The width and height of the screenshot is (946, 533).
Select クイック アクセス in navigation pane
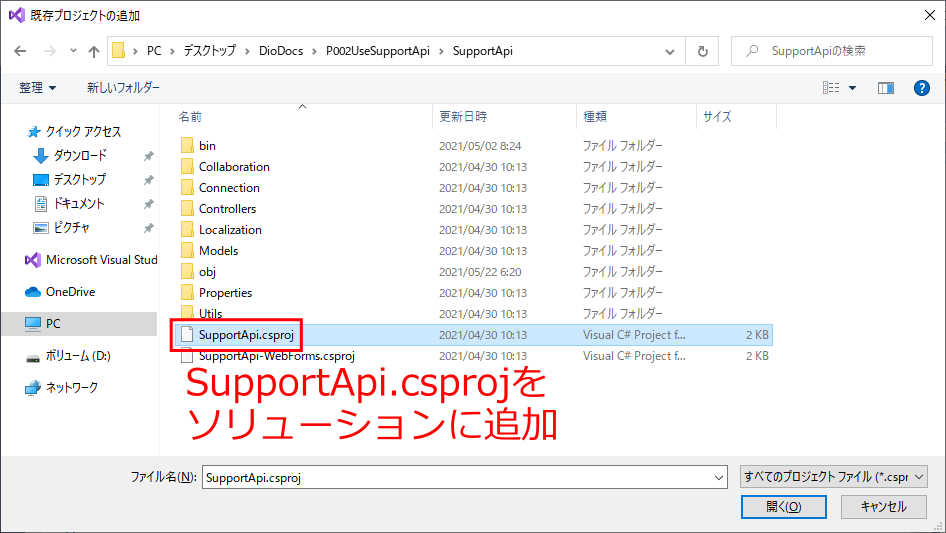pyautogui.click(x=83, y=132)
